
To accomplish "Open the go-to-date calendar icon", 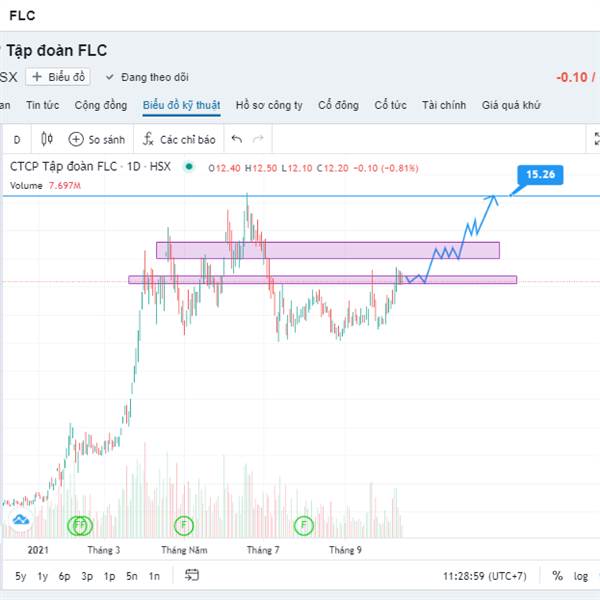I will pyautogui.click(x=192, y=575).
